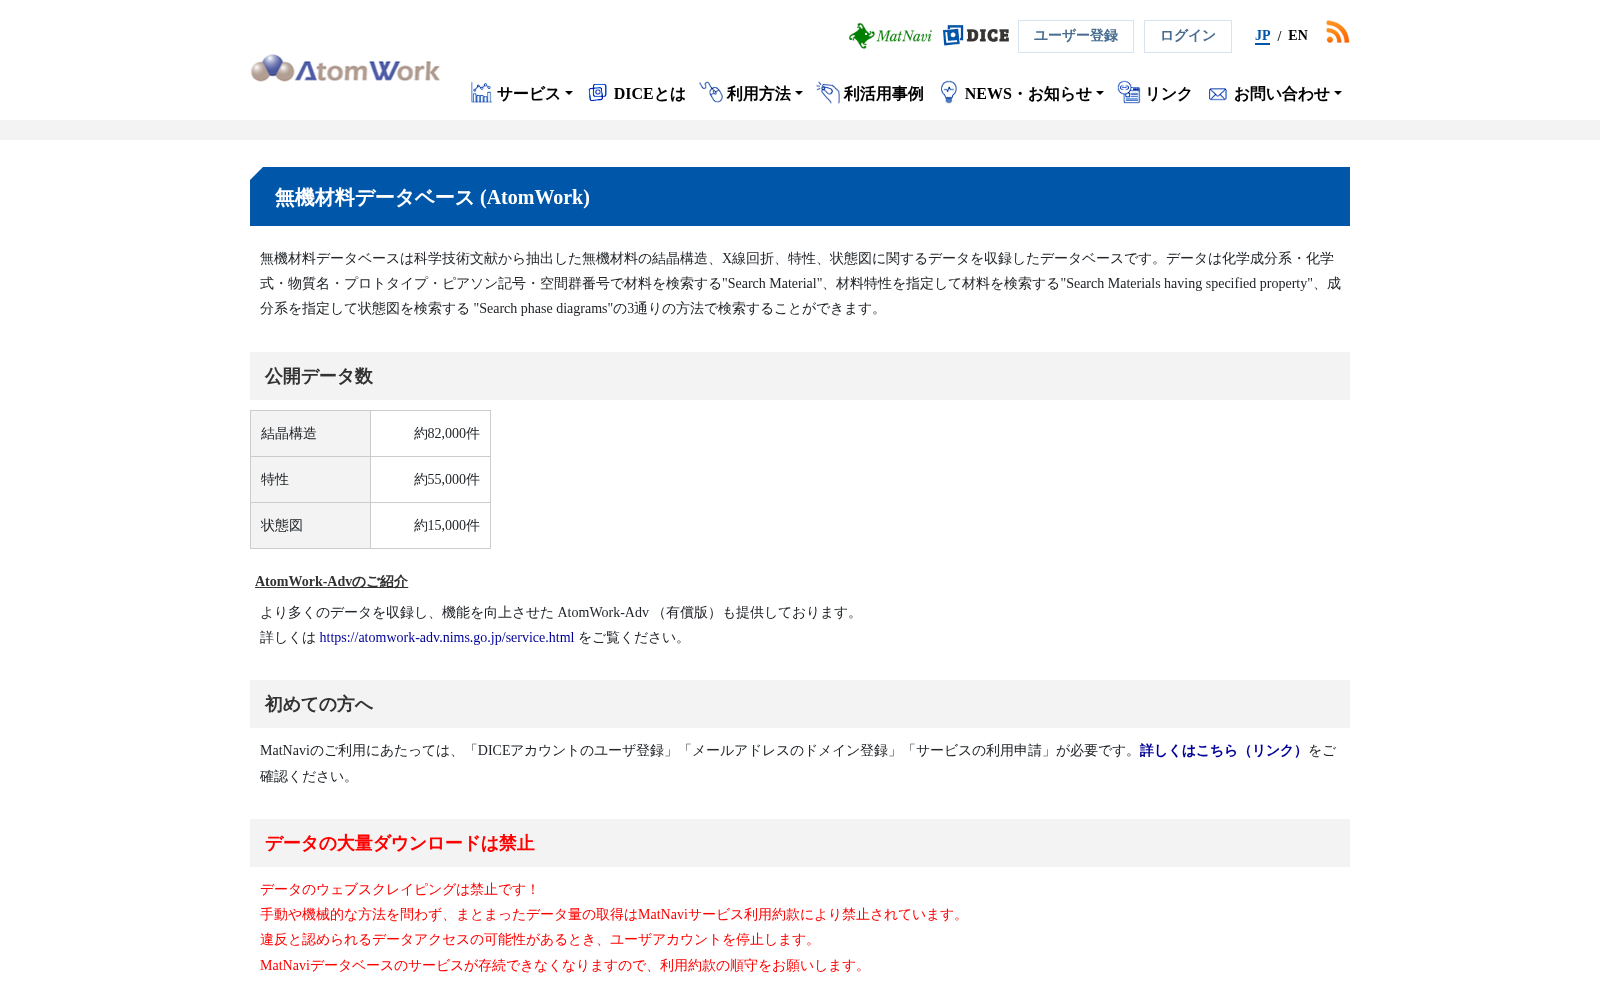The width and height of the screenshot is (1600, 1000).
Task: Open the 詳しくはこちら（リンク） link
Action: [1223, 751]
